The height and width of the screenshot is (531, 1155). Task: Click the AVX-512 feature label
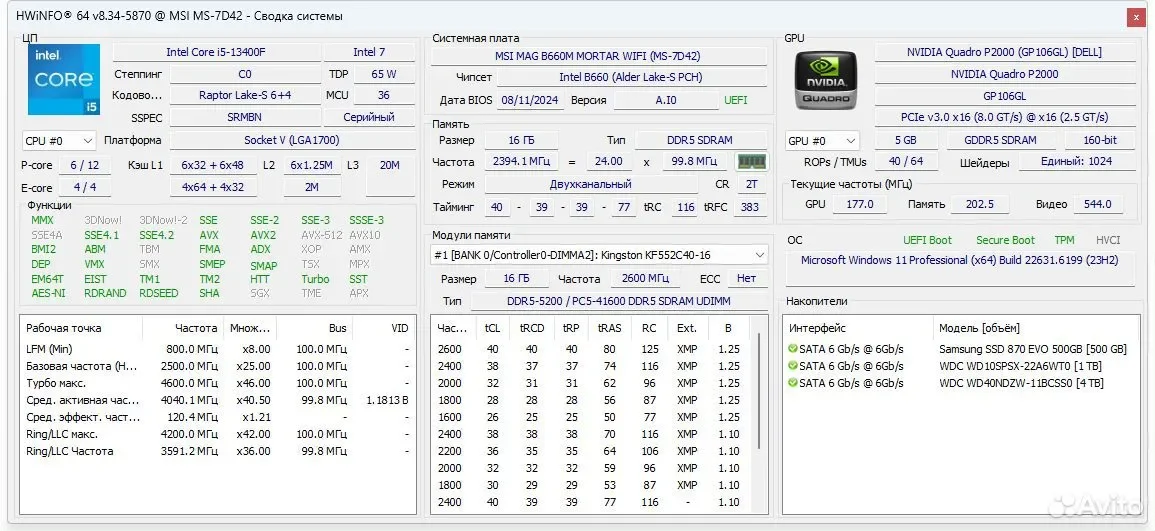[x=321, y=235]
